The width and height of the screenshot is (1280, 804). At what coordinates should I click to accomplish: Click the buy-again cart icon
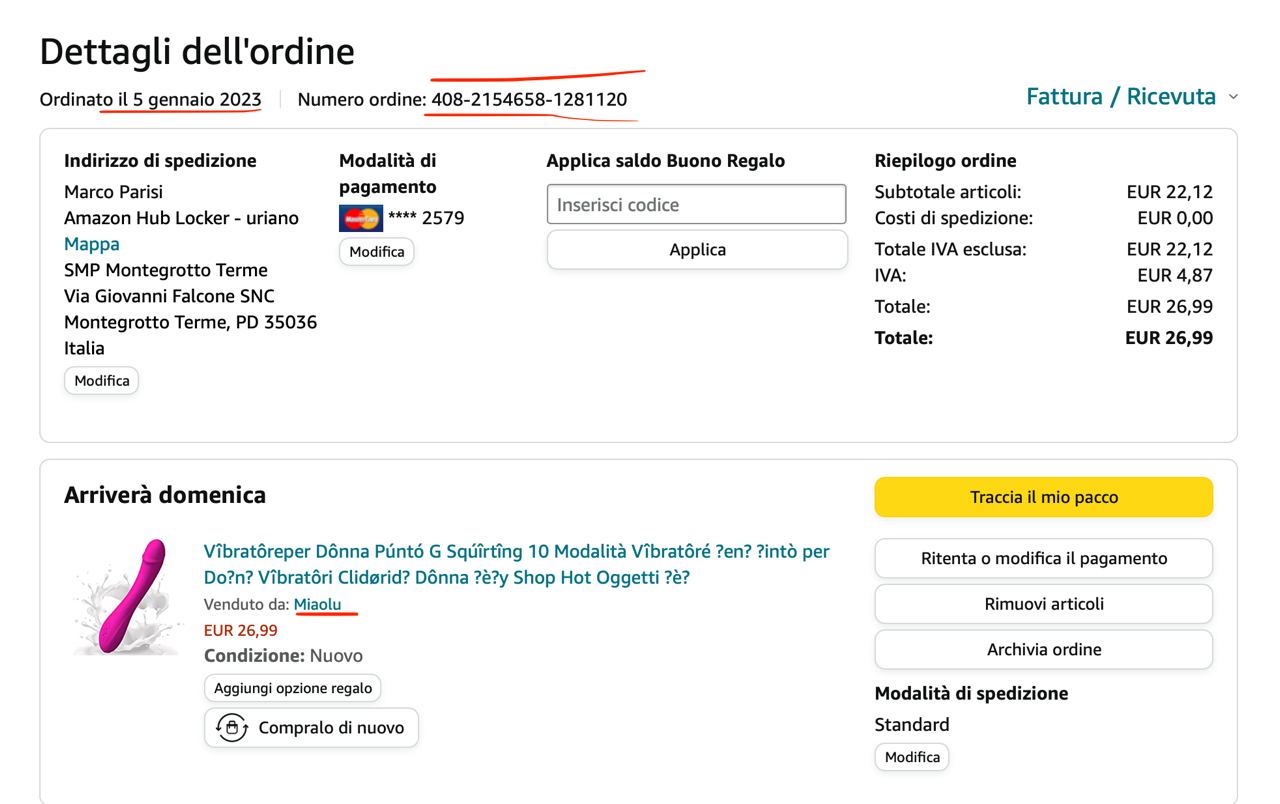[x=232, y=728]
